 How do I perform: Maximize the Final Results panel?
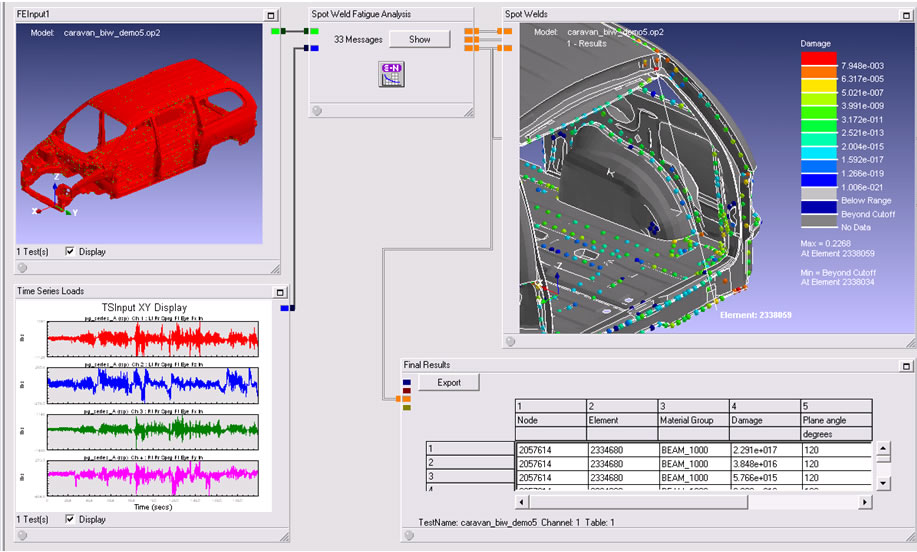click(x=906, y=366)
